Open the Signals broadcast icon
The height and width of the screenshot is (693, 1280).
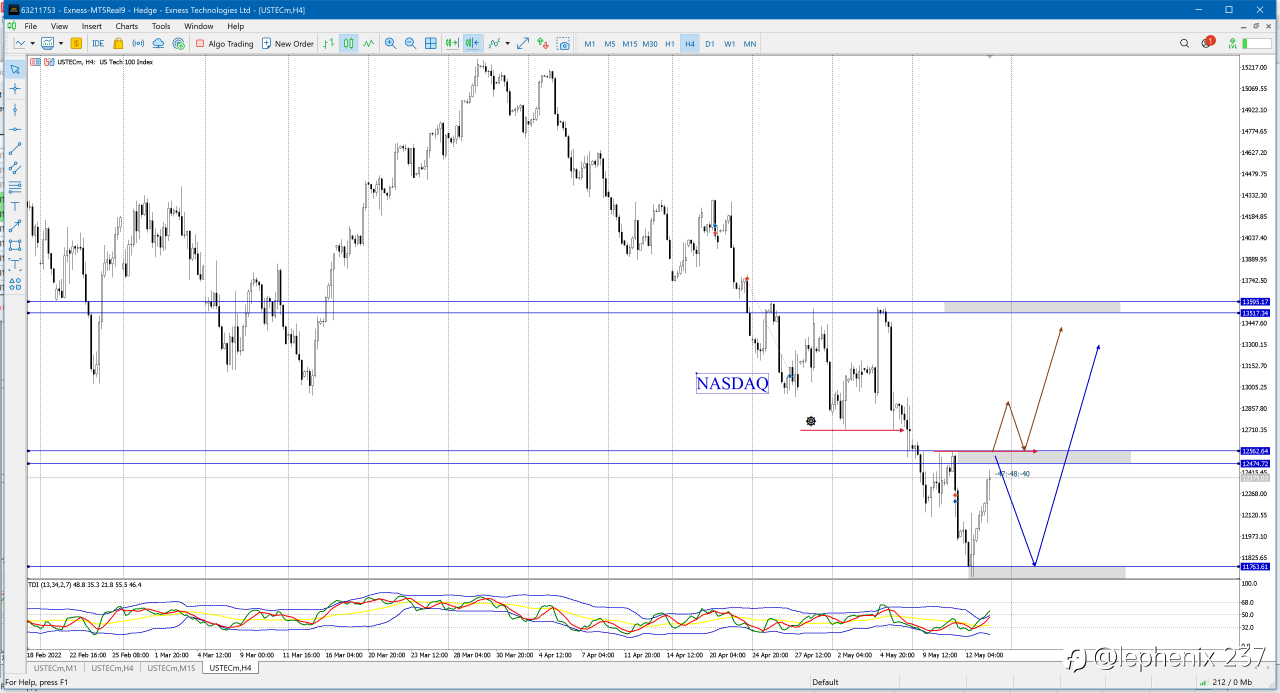click(x=138, y=44)
